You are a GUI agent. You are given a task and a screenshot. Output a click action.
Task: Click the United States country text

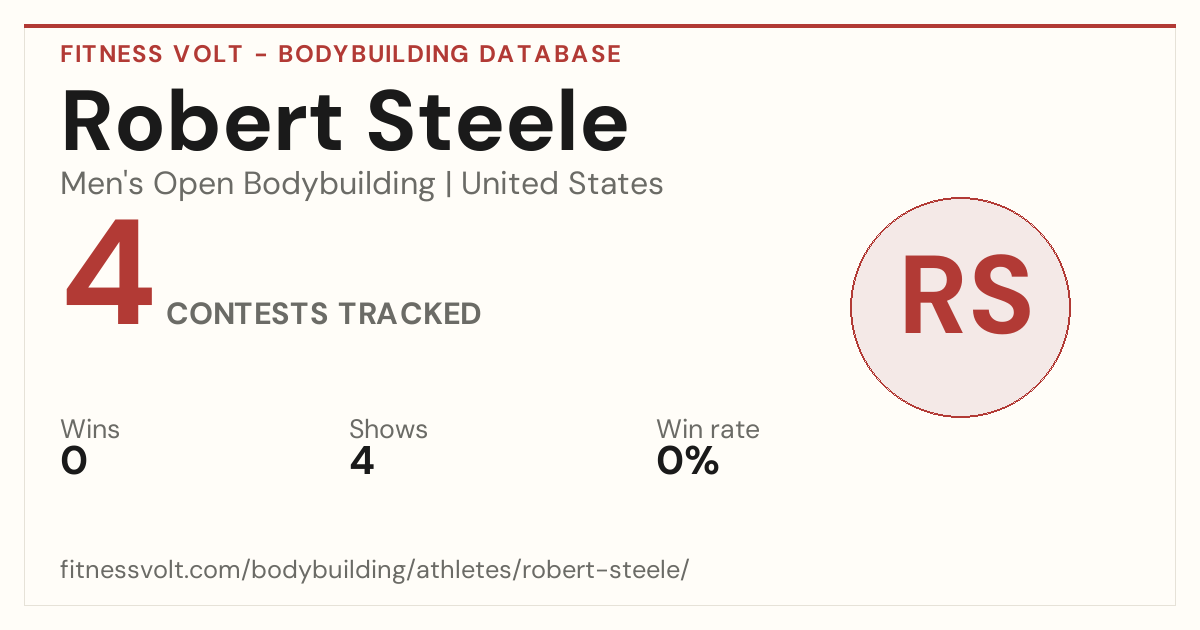pos(562,184)
